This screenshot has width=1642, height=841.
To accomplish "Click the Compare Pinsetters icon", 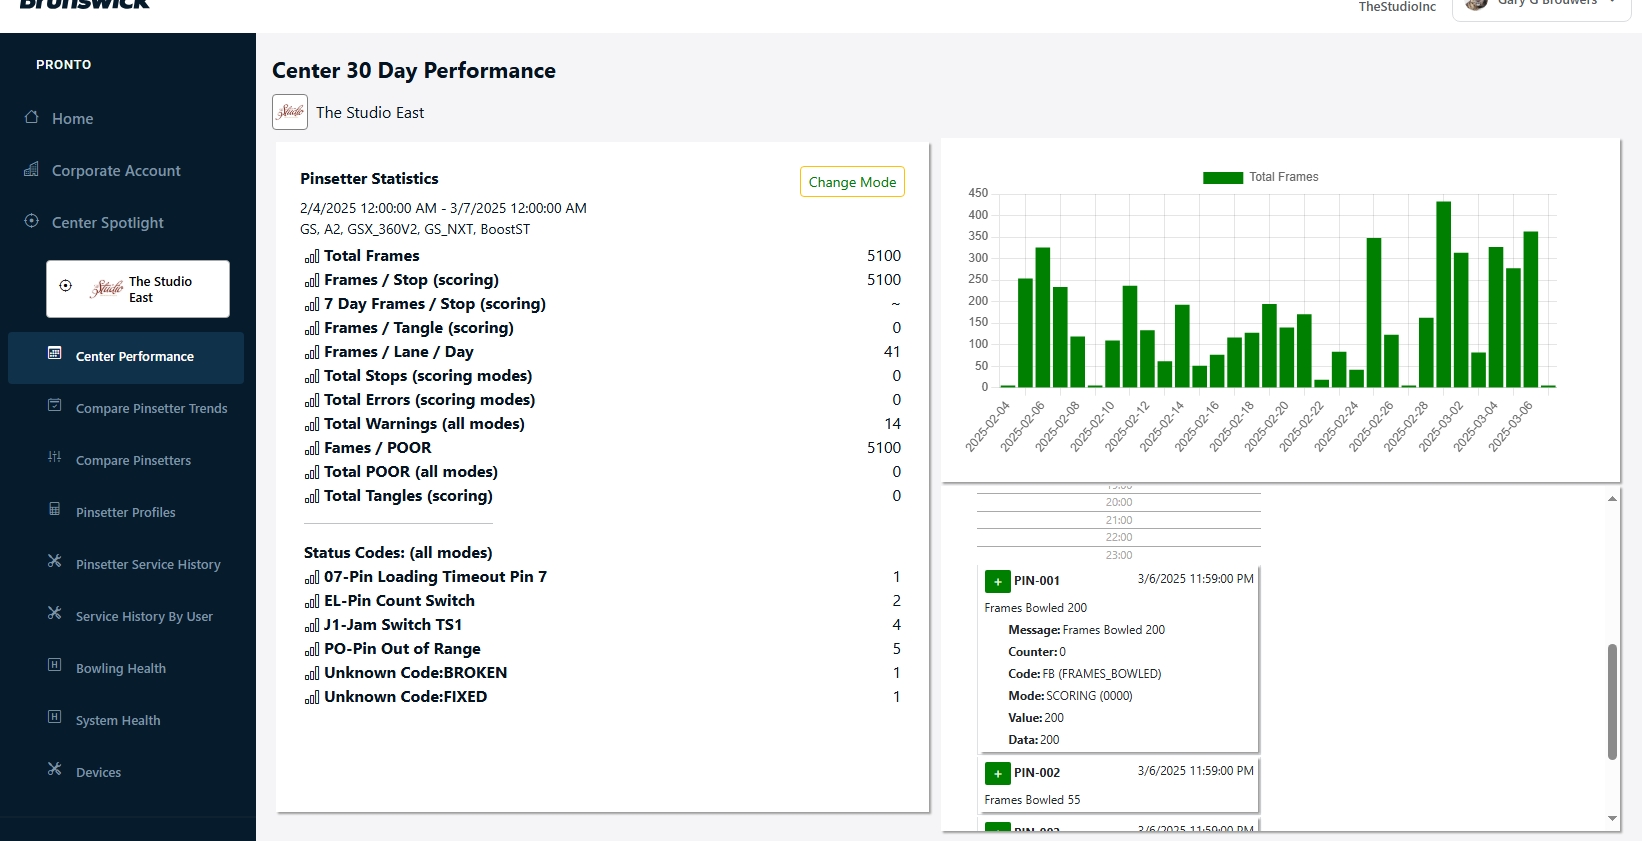I will pyautogui.click(x=55, y=457).
